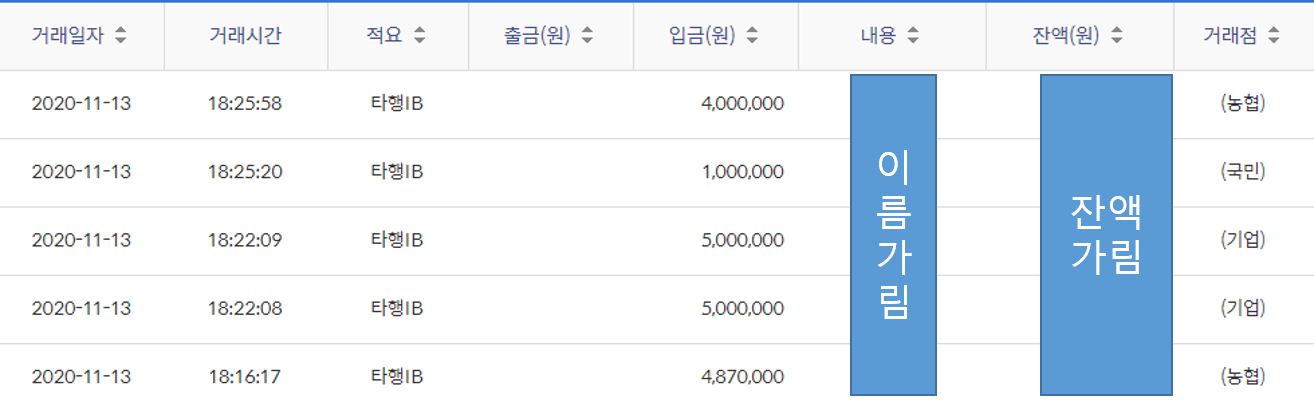Select row with time 18:25:20
Screen dimensions: 1314x410
click(x=245, y=172)
